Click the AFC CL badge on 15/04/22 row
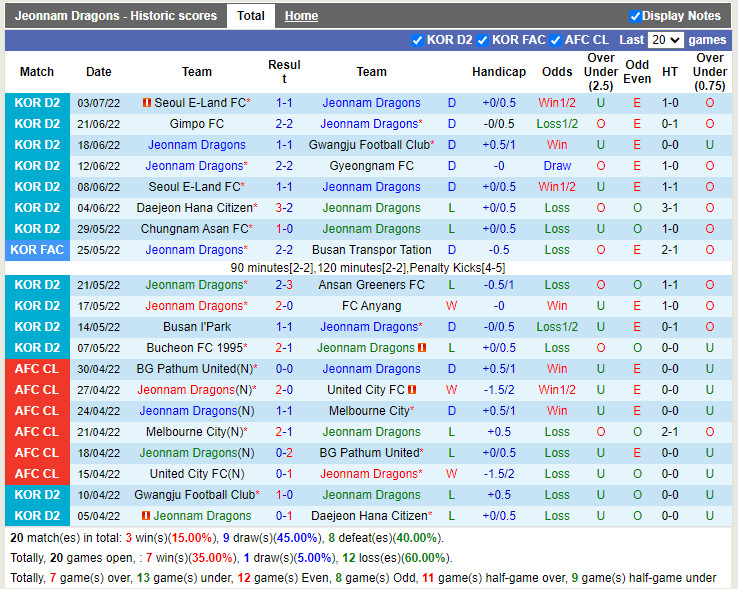 [x=37, y=474]
